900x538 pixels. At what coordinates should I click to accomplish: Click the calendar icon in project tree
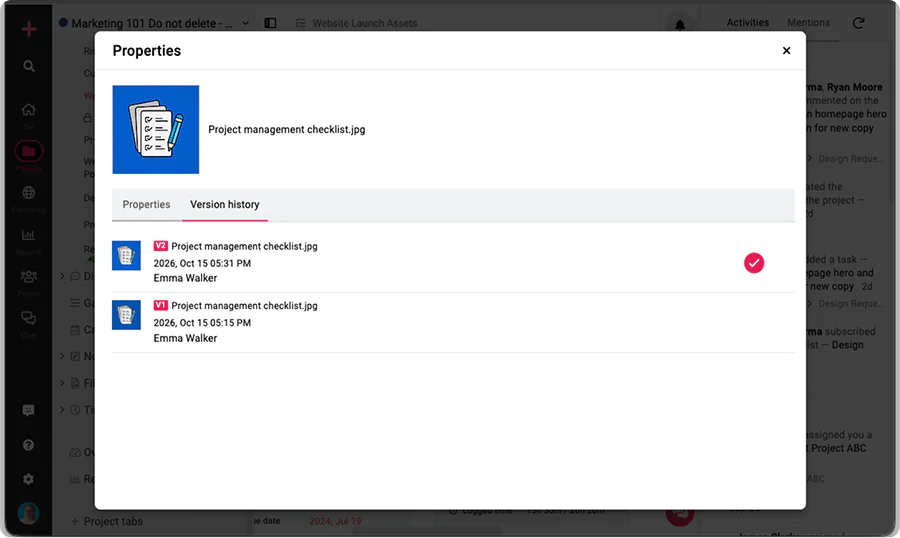tap(75, 330)
